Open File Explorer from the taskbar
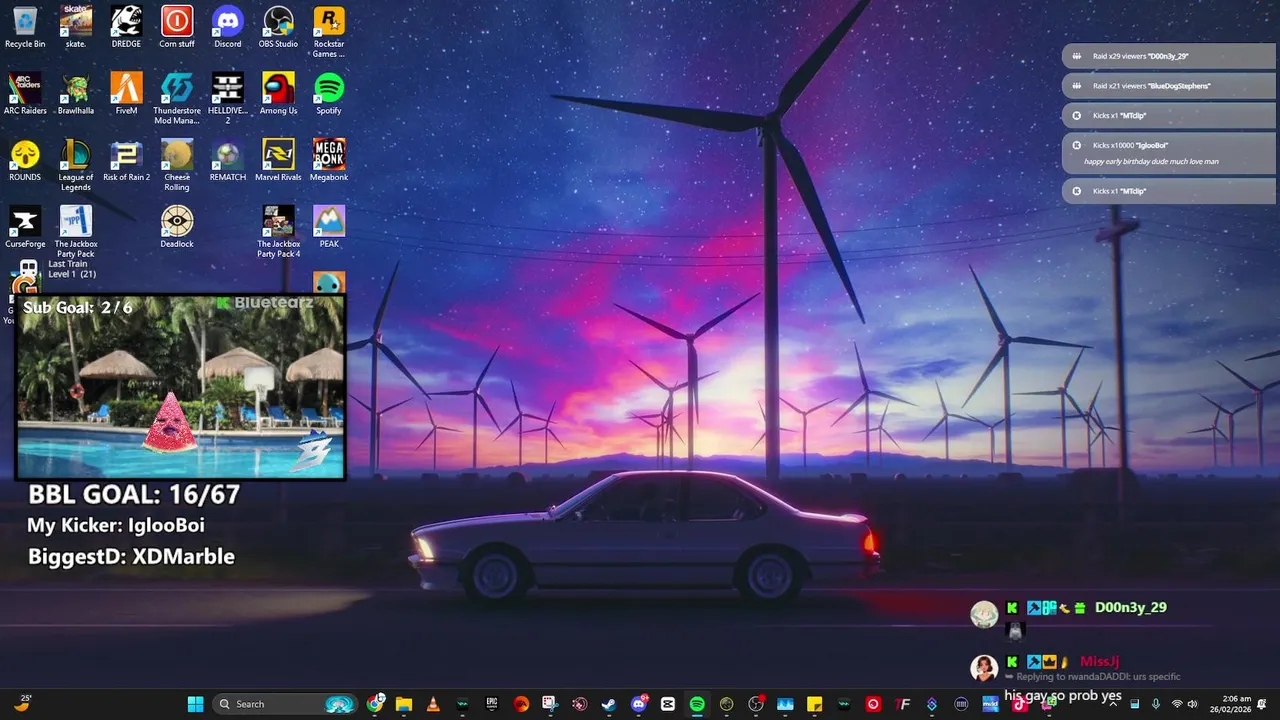The image size is (1280, 720). pyautogui.click(x=404, y=704)
